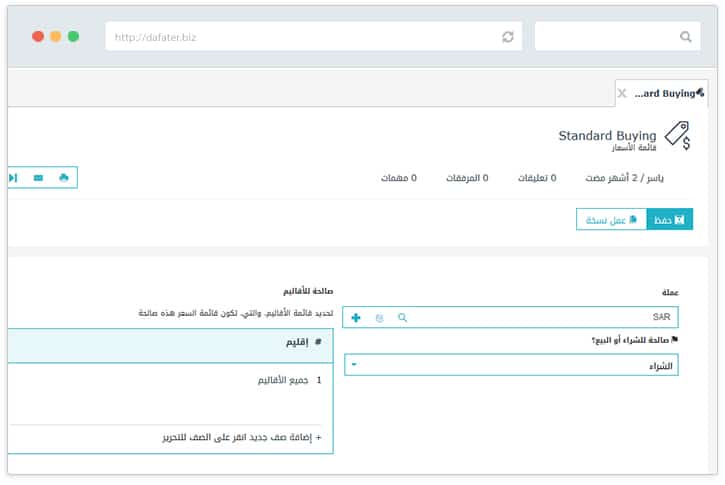Screen dimensions: 725x485
Task: Click the browser reload icon
Action: [508, 37]
